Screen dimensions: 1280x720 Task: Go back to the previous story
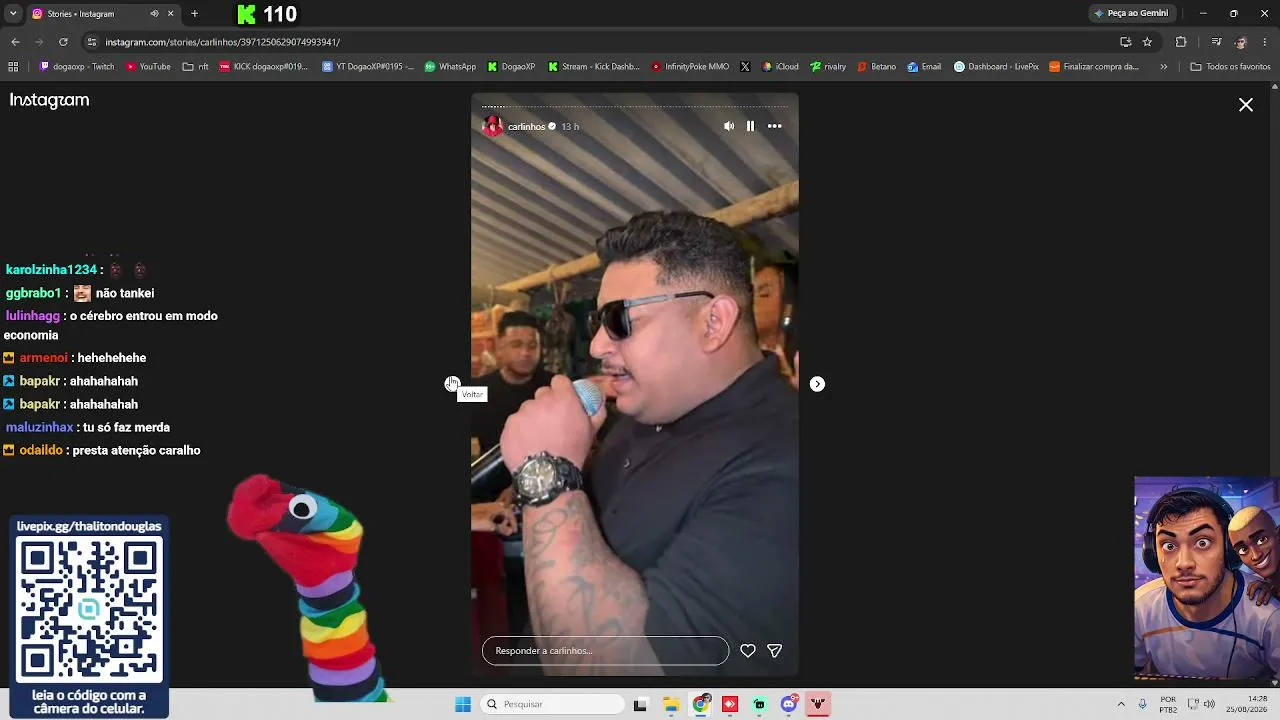452,384
